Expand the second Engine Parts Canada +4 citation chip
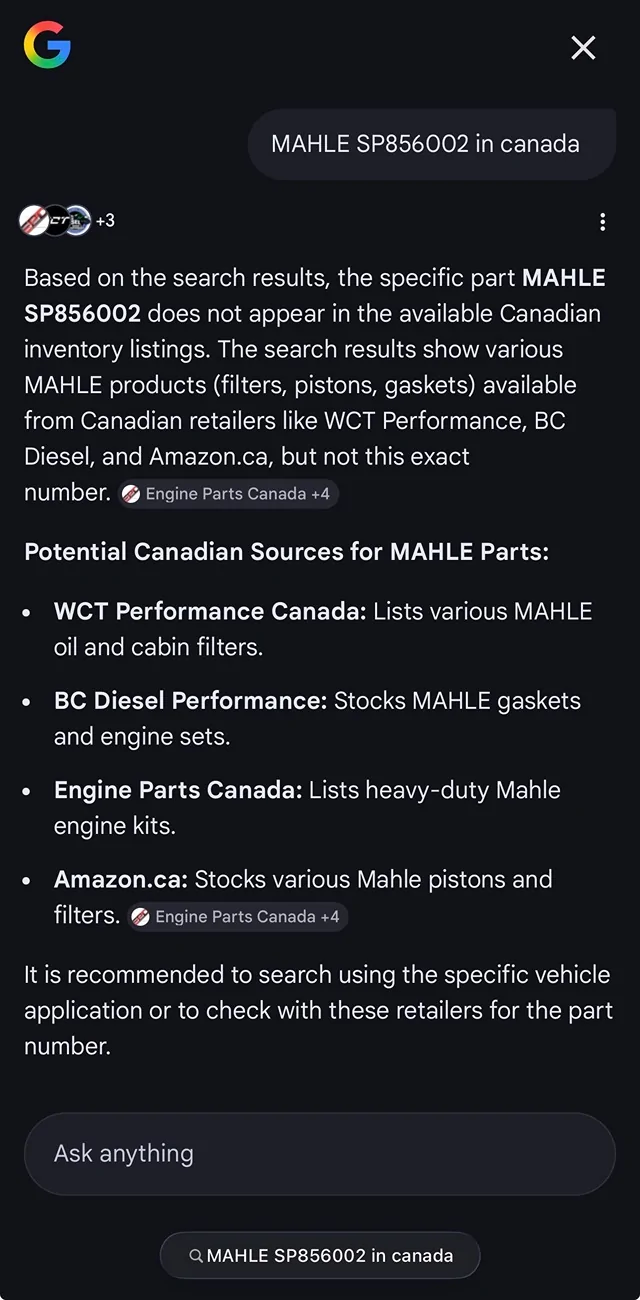The width and height of the screenshot is (640, 1300). point(237,916)
